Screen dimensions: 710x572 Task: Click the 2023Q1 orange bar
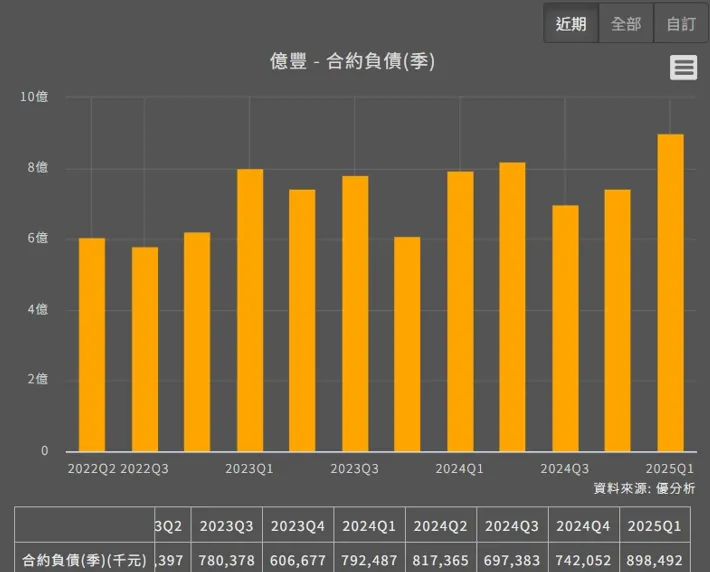pos(250,310)
